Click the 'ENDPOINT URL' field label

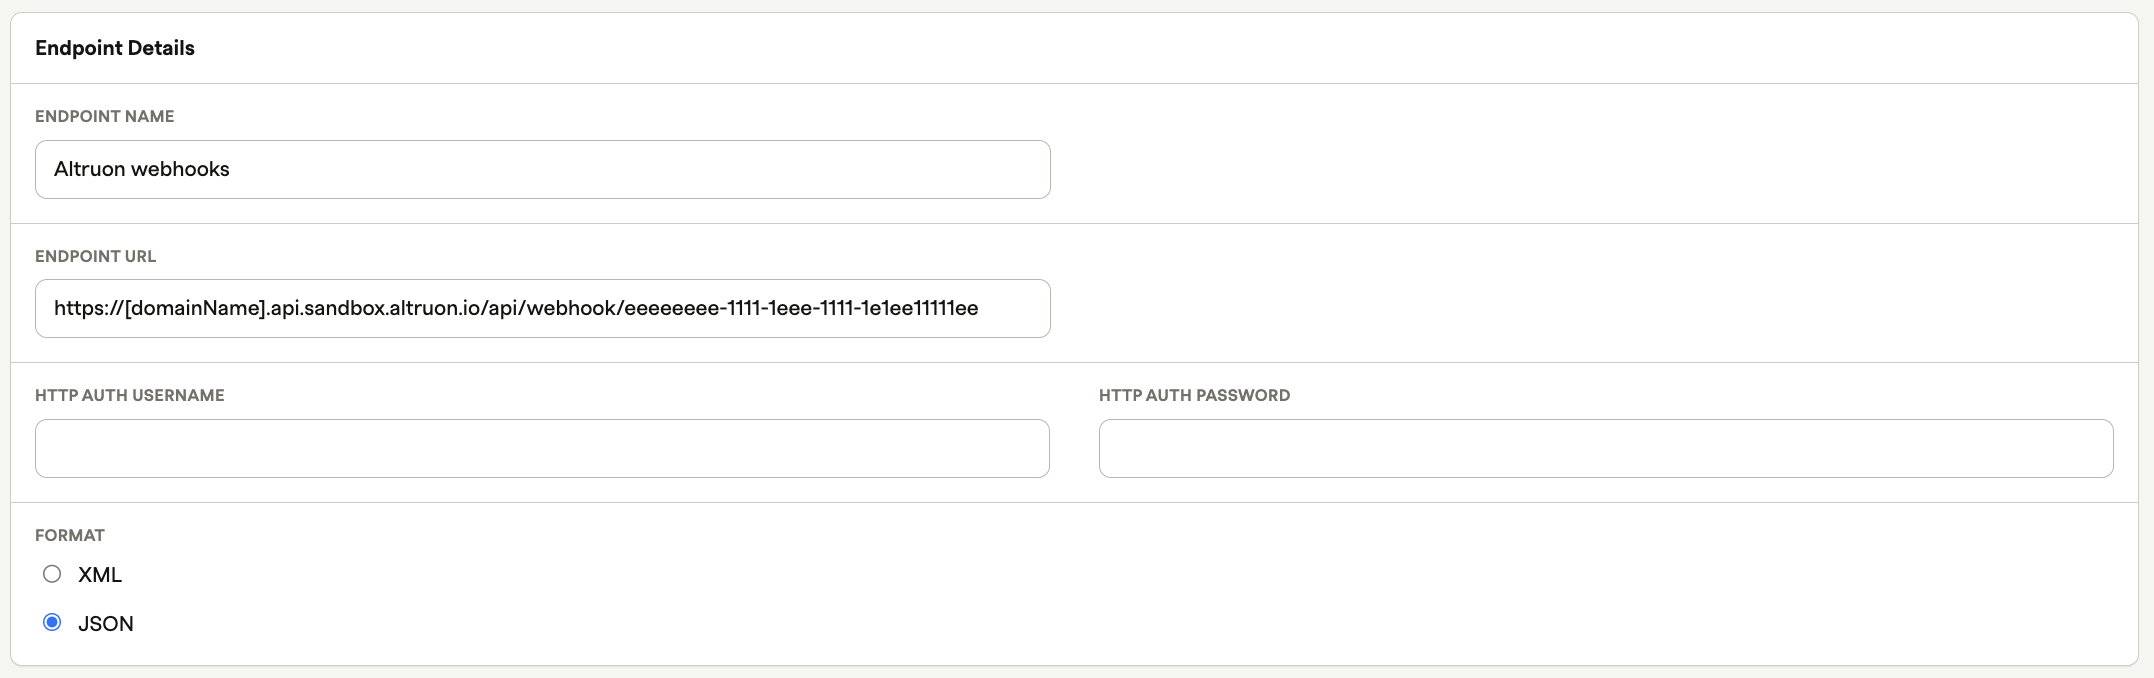coord(96,256)
